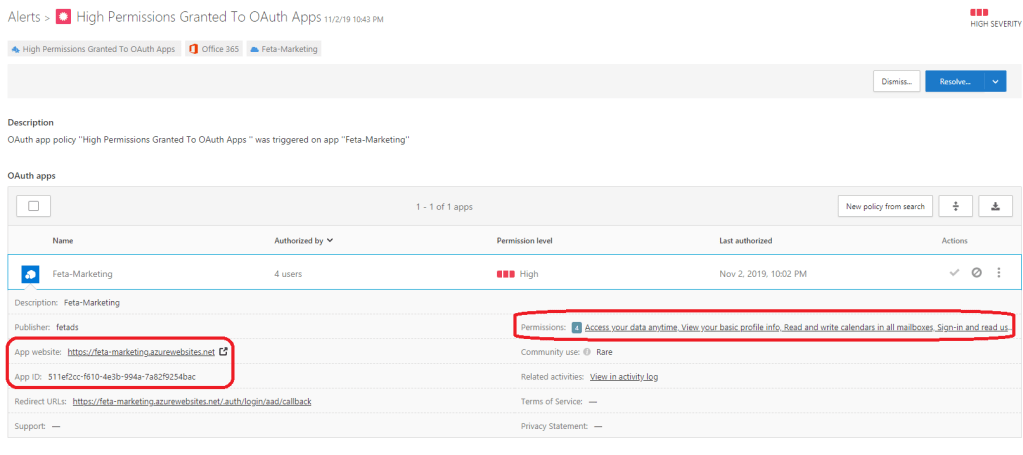Select the Office 365 tag
The height and width of the screenshot is (455, 1023).
tap(213, 48)
